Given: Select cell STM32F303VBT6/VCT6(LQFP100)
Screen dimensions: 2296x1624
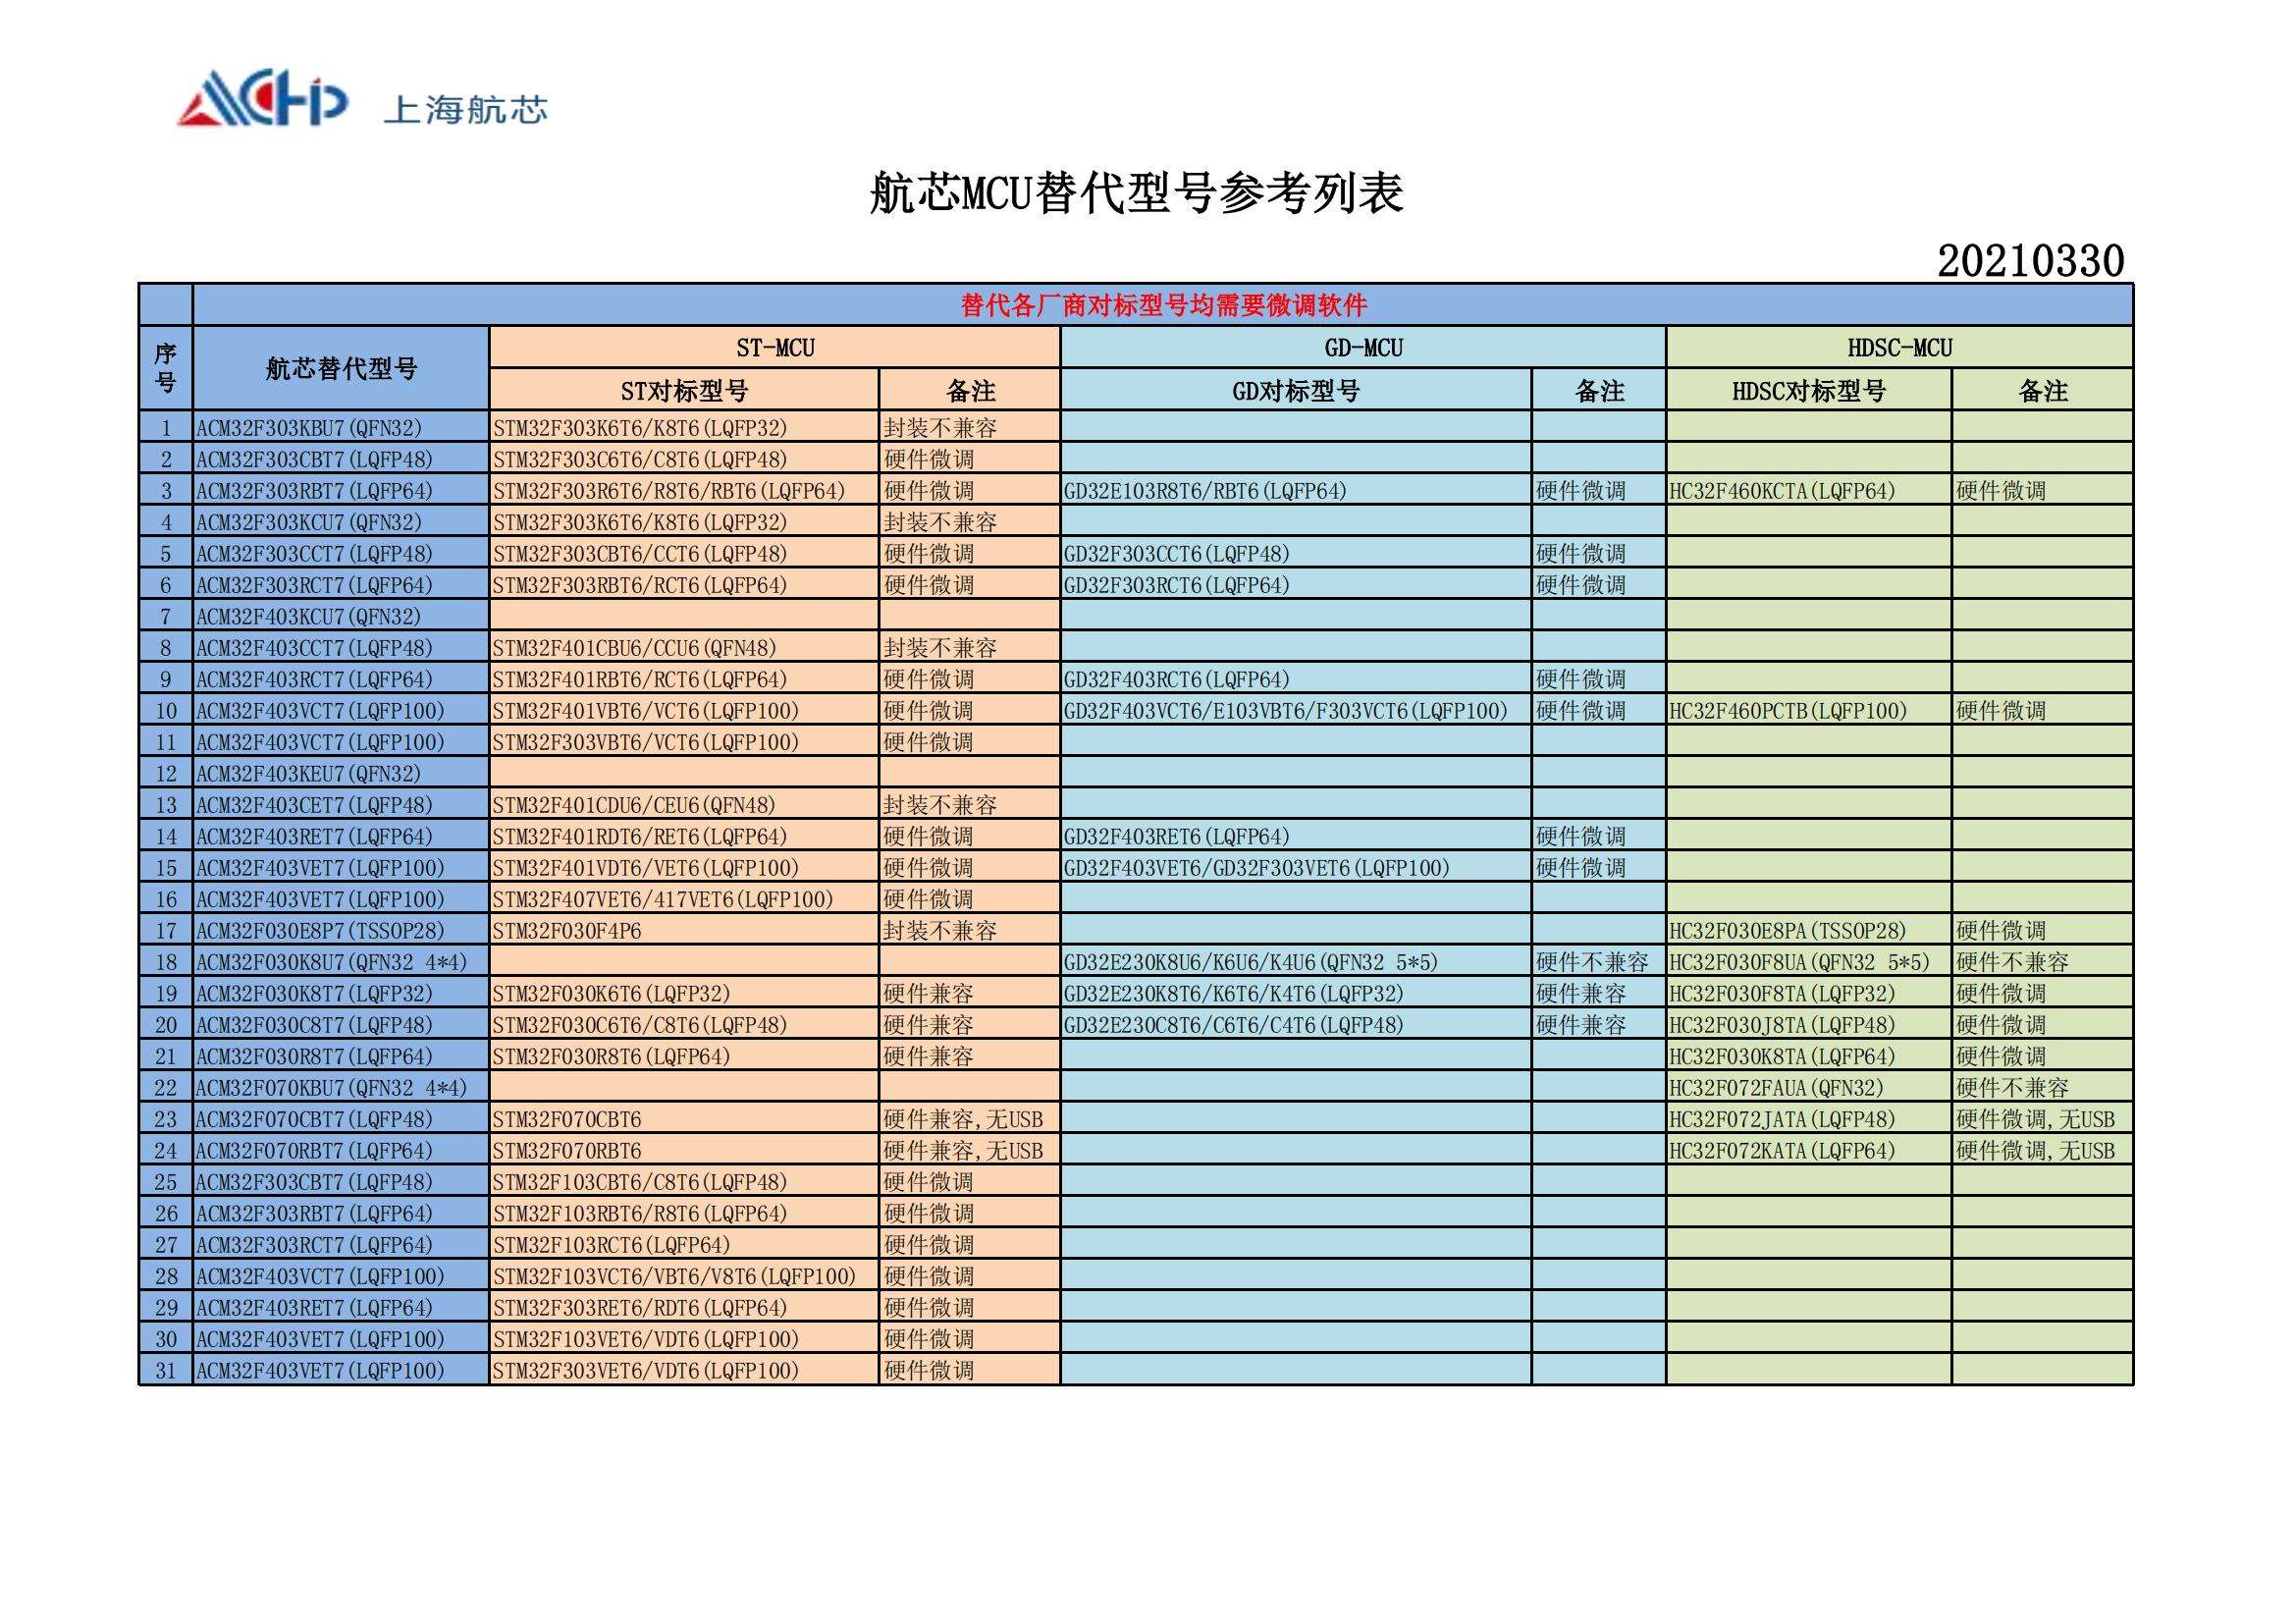Looking at the screenshot, I should [684, 742].
